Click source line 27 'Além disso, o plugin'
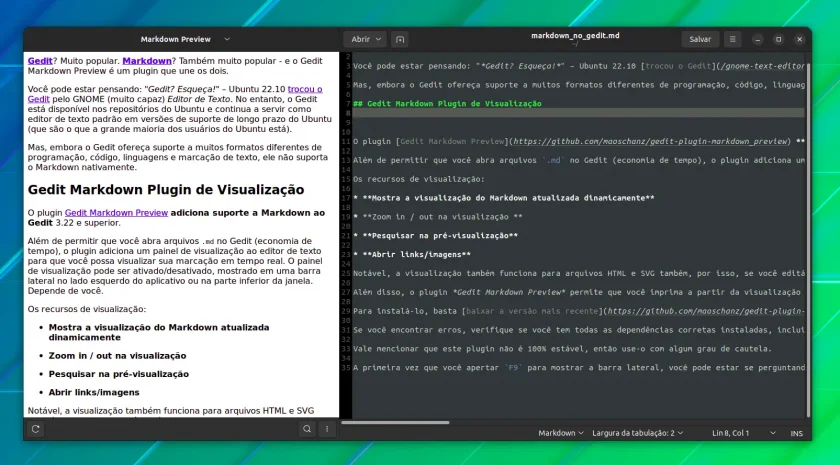840x465 pixels. (x=579, y=292)
